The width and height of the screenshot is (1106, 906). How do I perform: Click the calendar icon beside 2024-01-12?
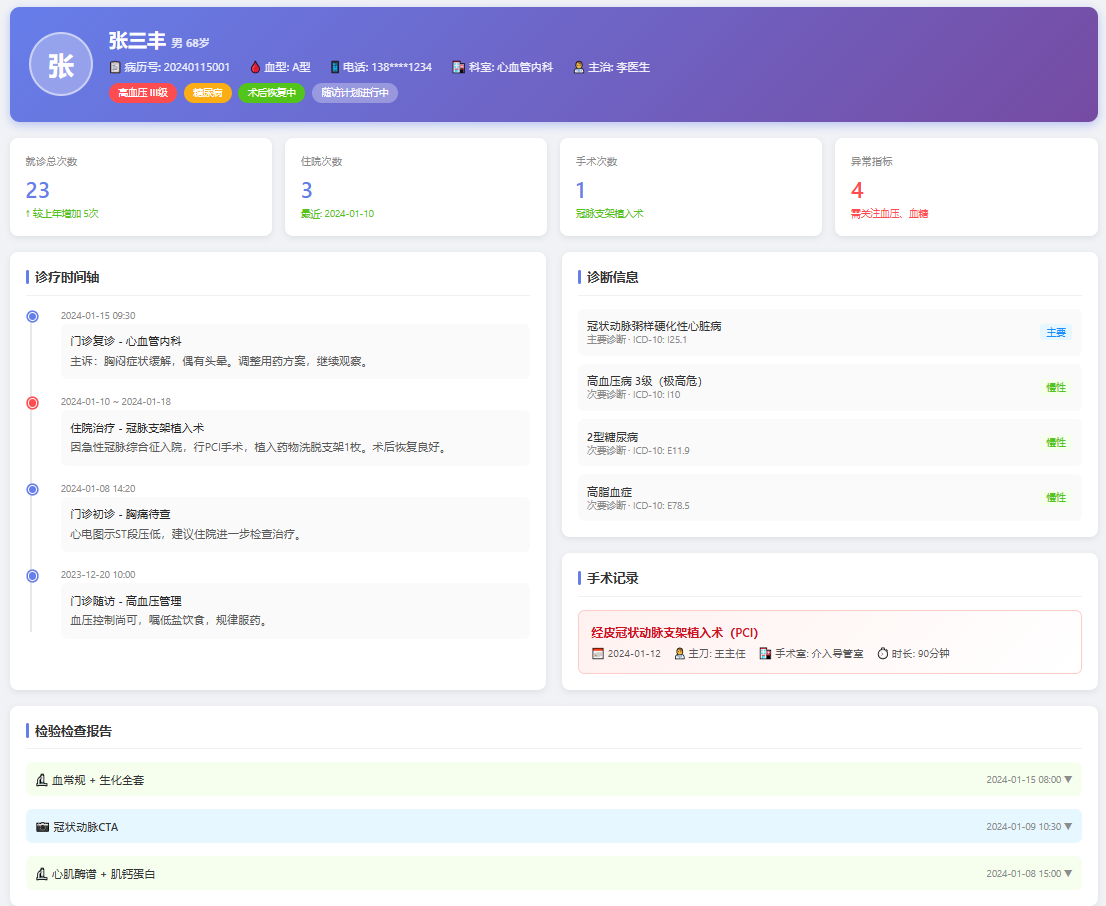[x=598, y=653]
